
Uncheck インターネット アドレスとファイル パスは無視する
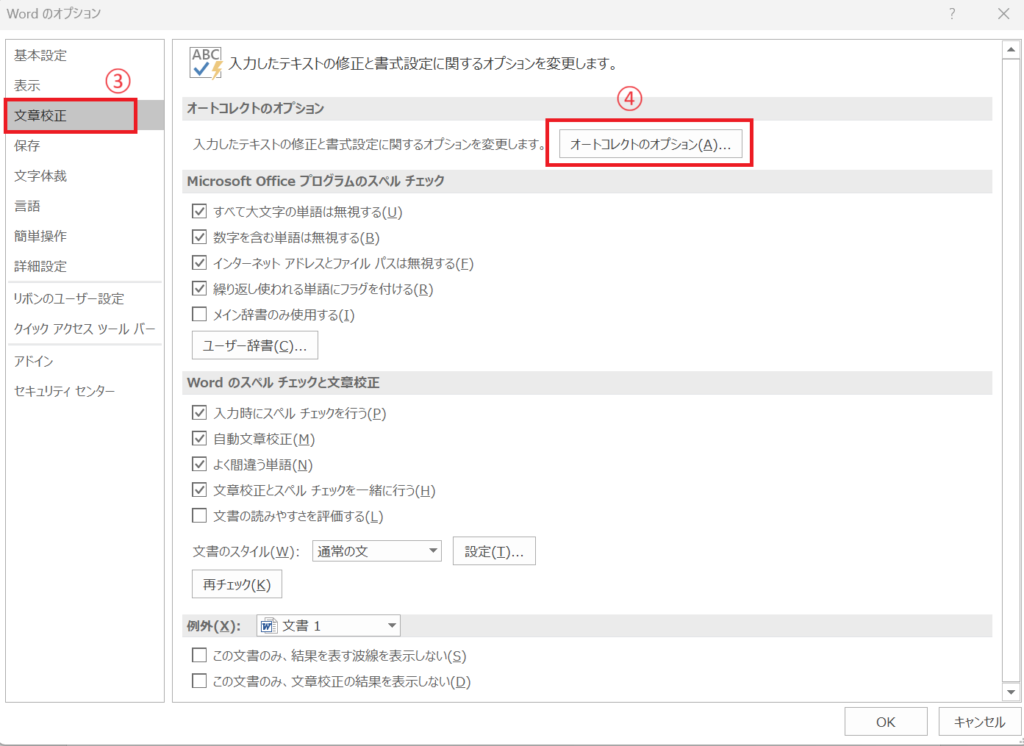(x=199, y=263)
